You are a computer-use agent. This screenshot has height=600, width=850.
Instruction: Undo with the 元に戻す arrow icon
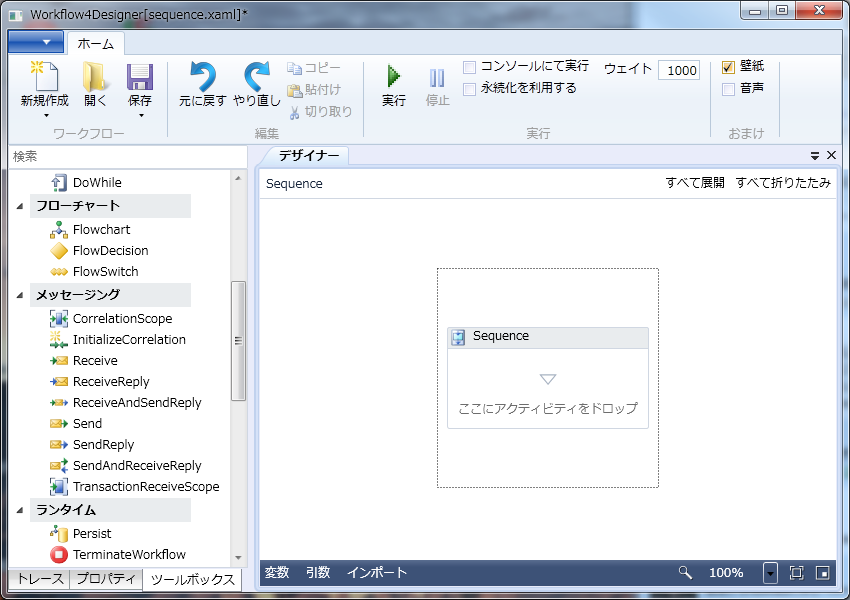[x=203, y=76]
